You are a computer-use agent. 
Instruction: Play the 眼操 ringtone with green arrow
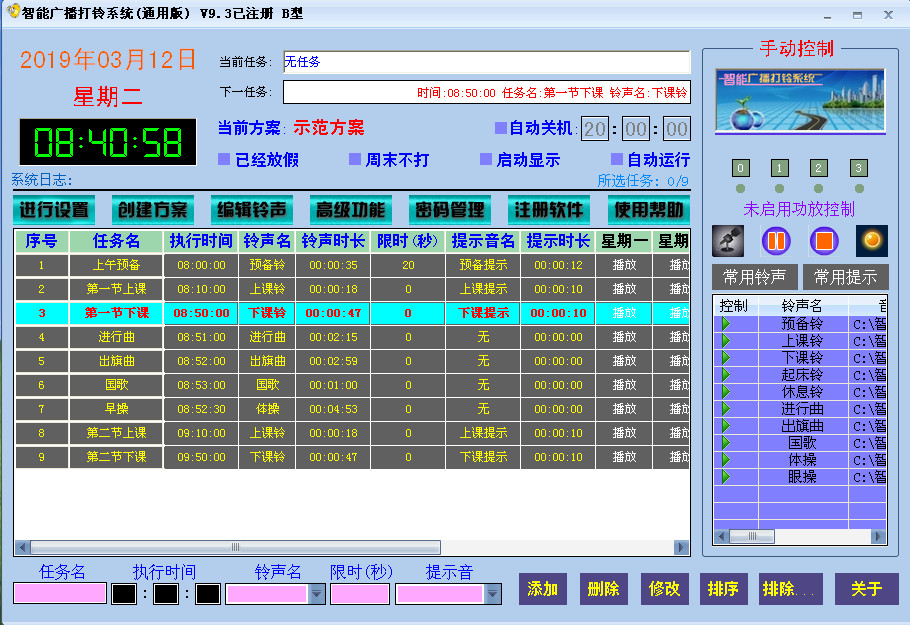[x=726, y=477]
